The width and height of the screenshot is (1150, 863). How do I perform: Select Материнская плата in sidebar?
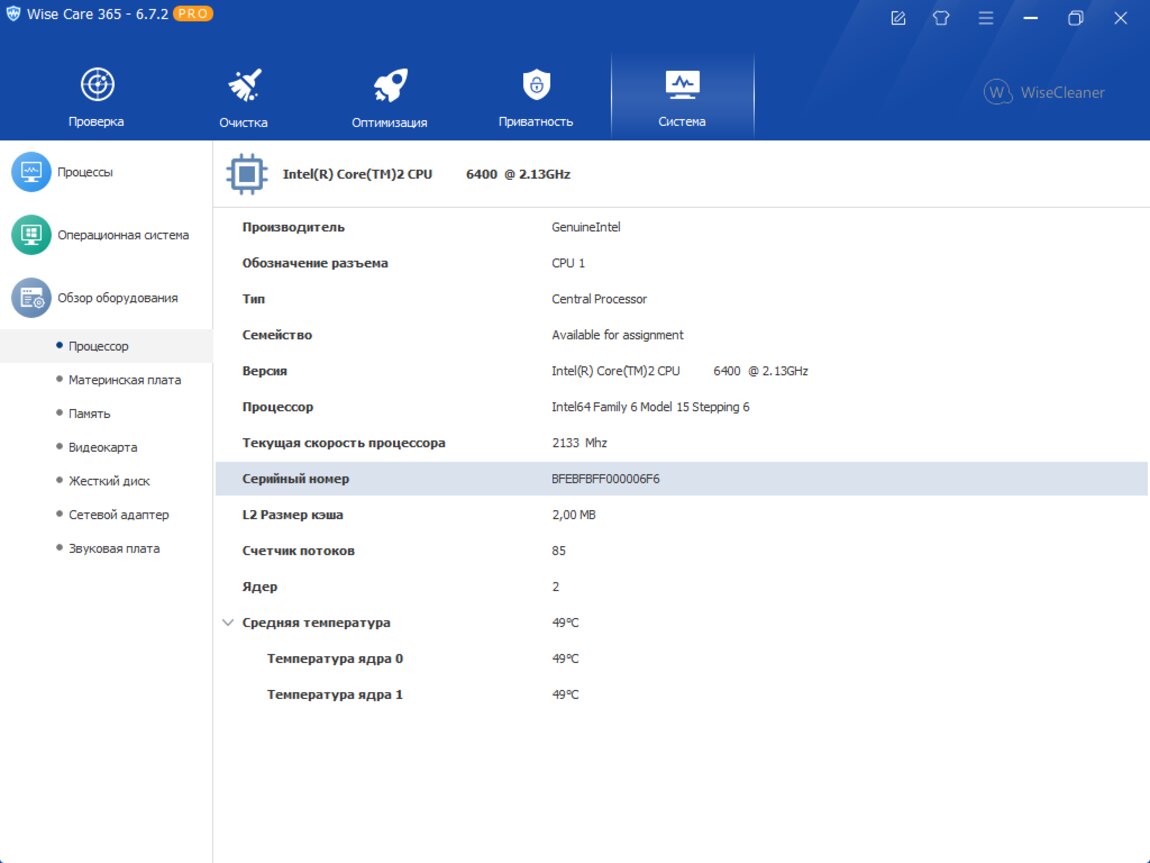point(125,380)
